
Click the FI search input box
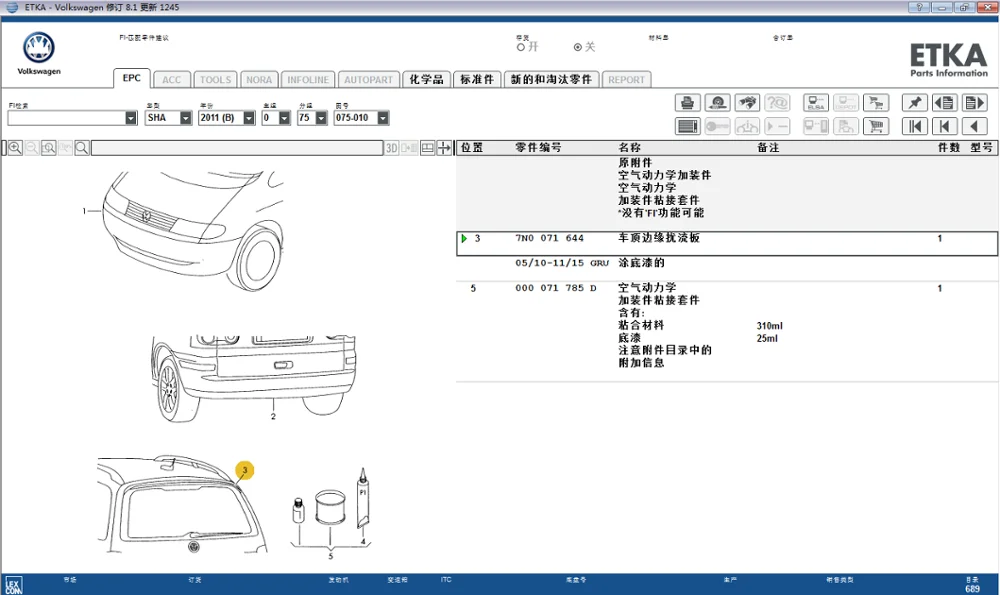click(66, 118)
